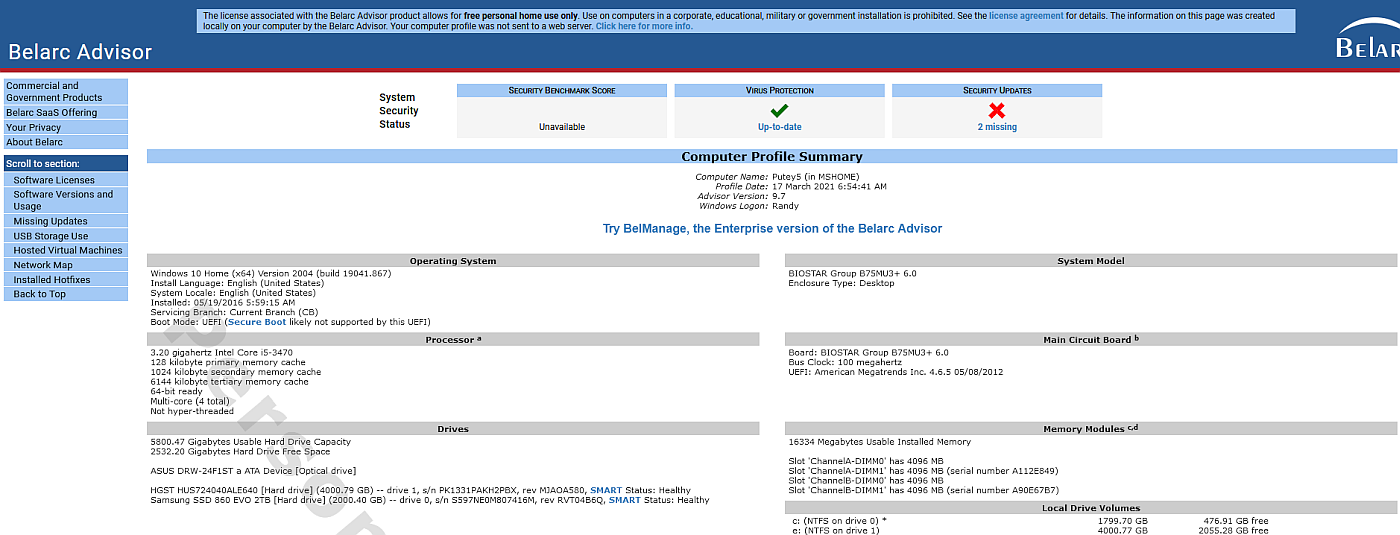Click the Drives section header
1400x535 pixels.
point(453,429)
